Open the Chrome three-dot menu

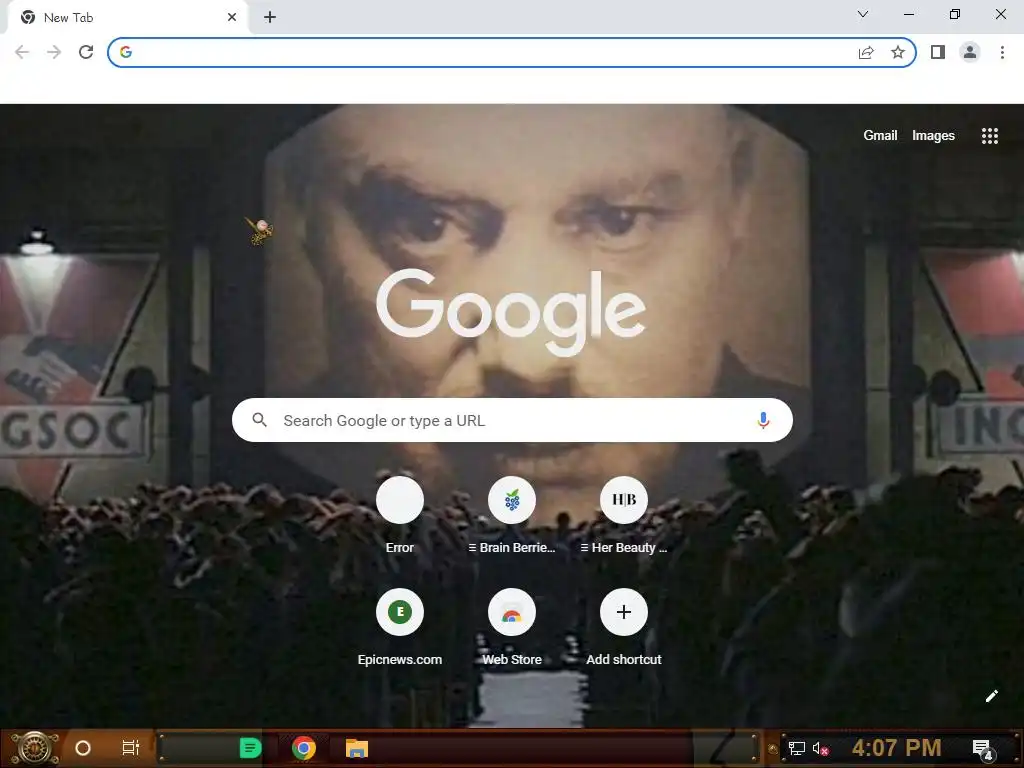1002,52
